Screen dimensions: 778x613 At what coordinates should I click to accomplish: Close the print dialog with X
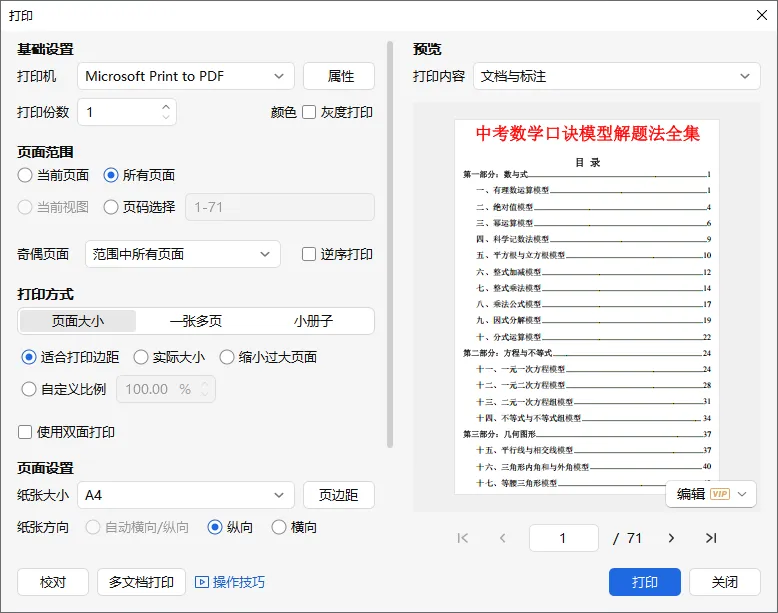tap(762, 15)
